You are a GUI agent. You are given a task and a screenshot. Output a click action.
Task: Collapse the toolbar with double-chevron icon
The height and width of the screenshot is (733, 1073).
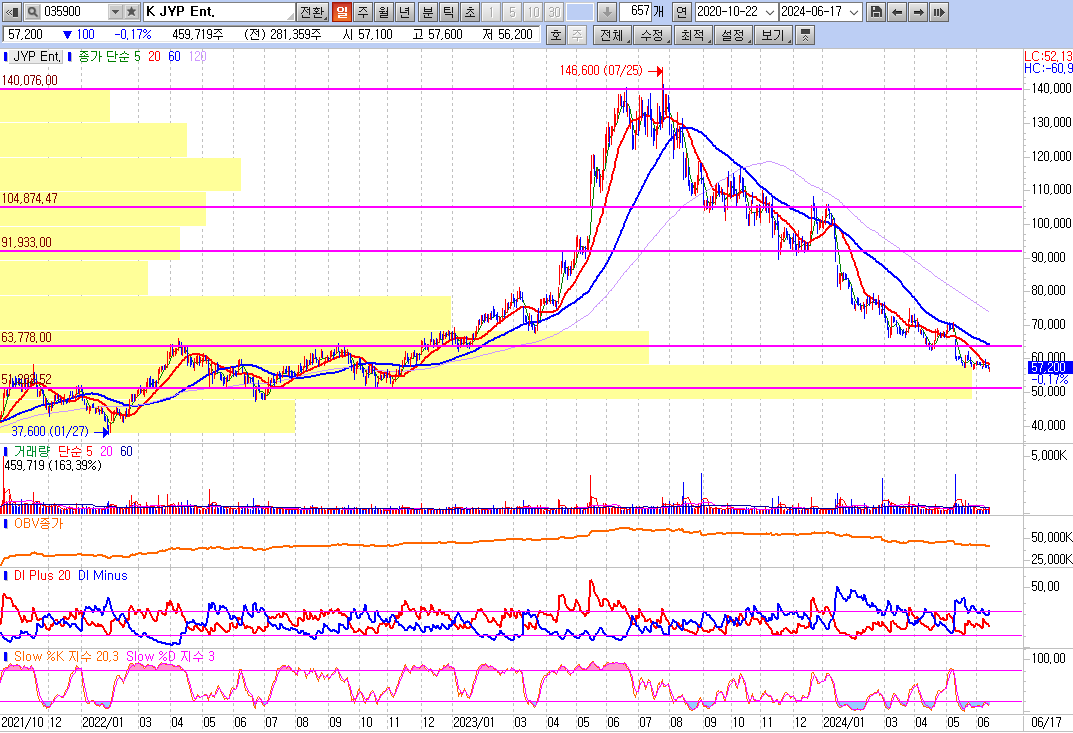[805, 34]
